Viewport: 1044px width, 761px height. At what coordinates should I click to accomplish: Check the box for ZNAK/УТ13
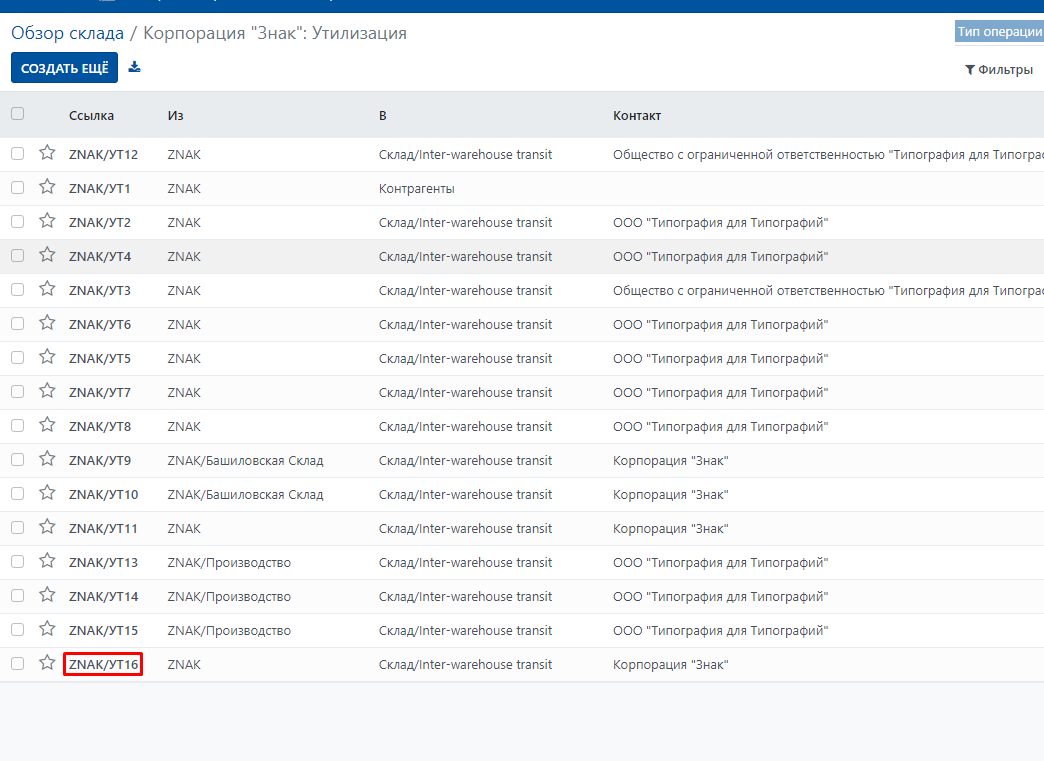pyautogui.click(x=17, y=561)
